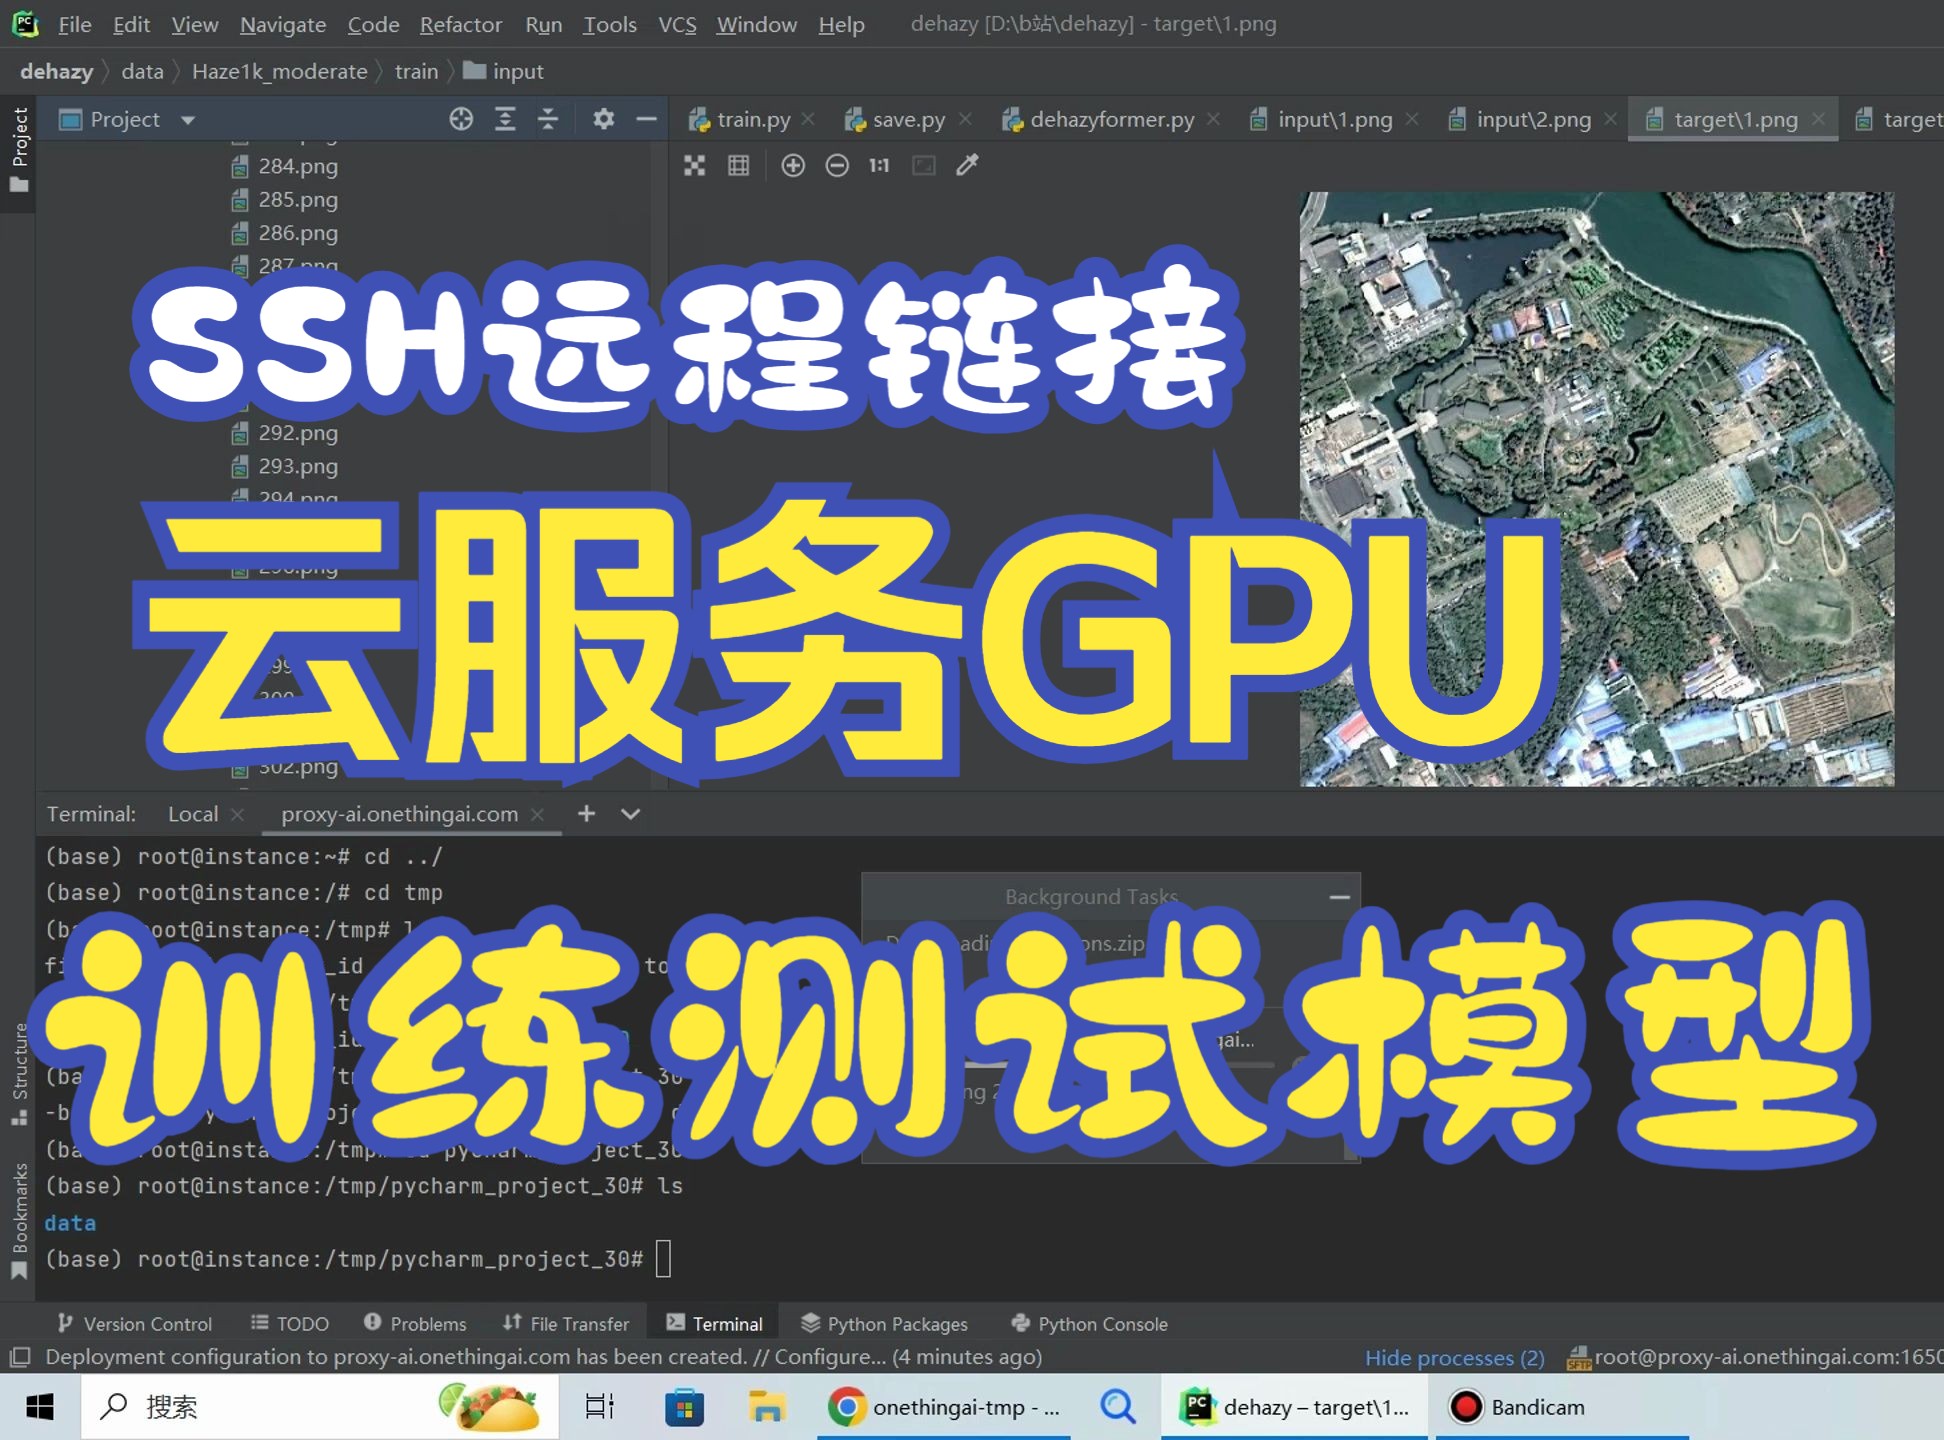The image size is (1944, 1440).
Task: Click the Select Opened File crosshair icon
Action: (461, 119)
